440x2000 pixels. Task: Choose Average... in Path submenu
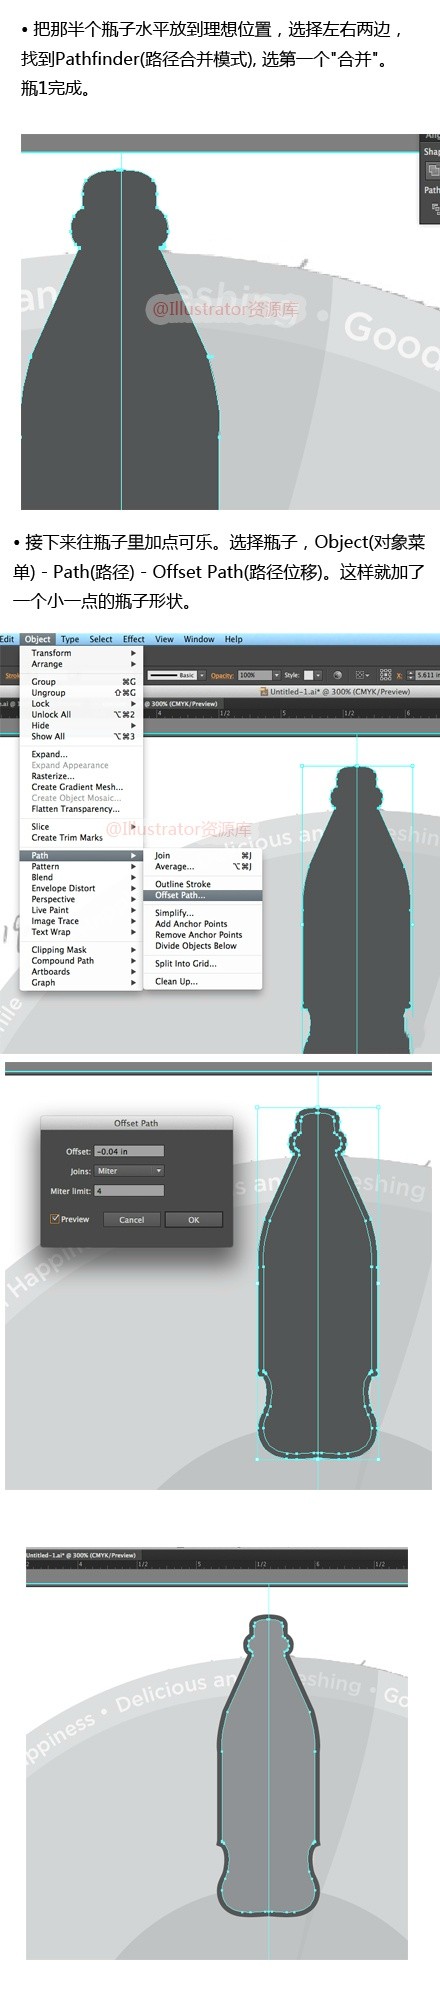204,867
